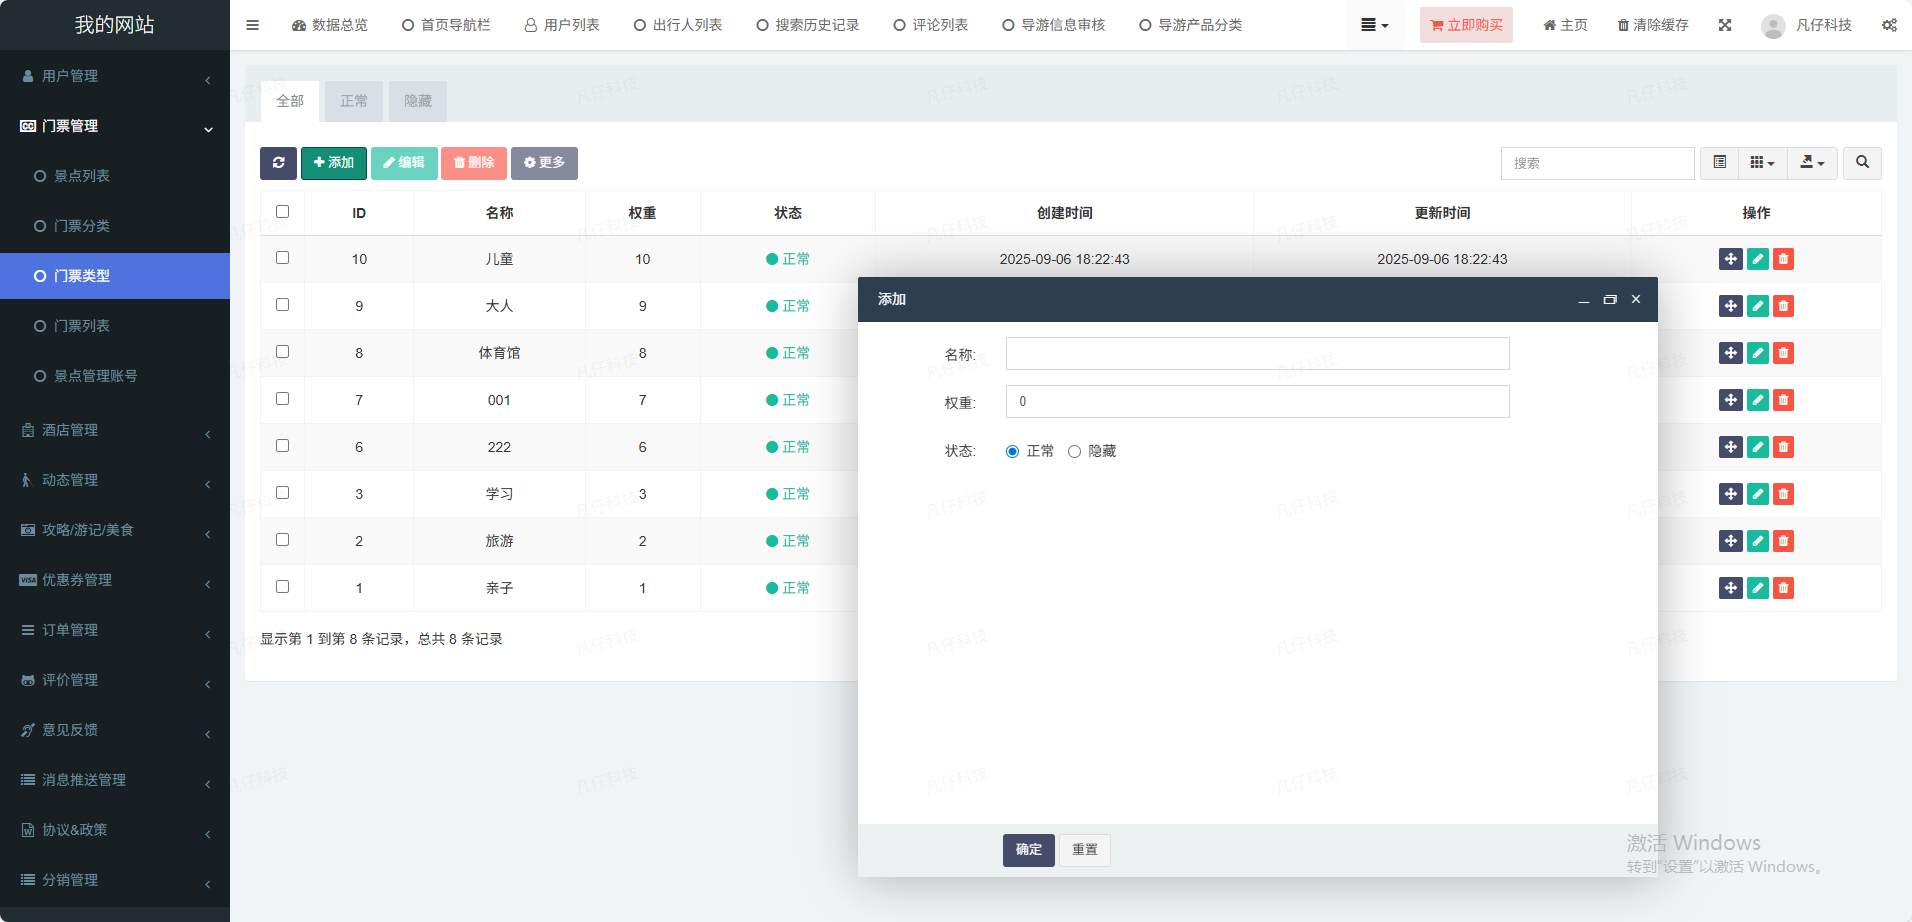Screen dimensions: 1912x922
Task: Open the column display dropdown
Action: [x=1762, y=163]
